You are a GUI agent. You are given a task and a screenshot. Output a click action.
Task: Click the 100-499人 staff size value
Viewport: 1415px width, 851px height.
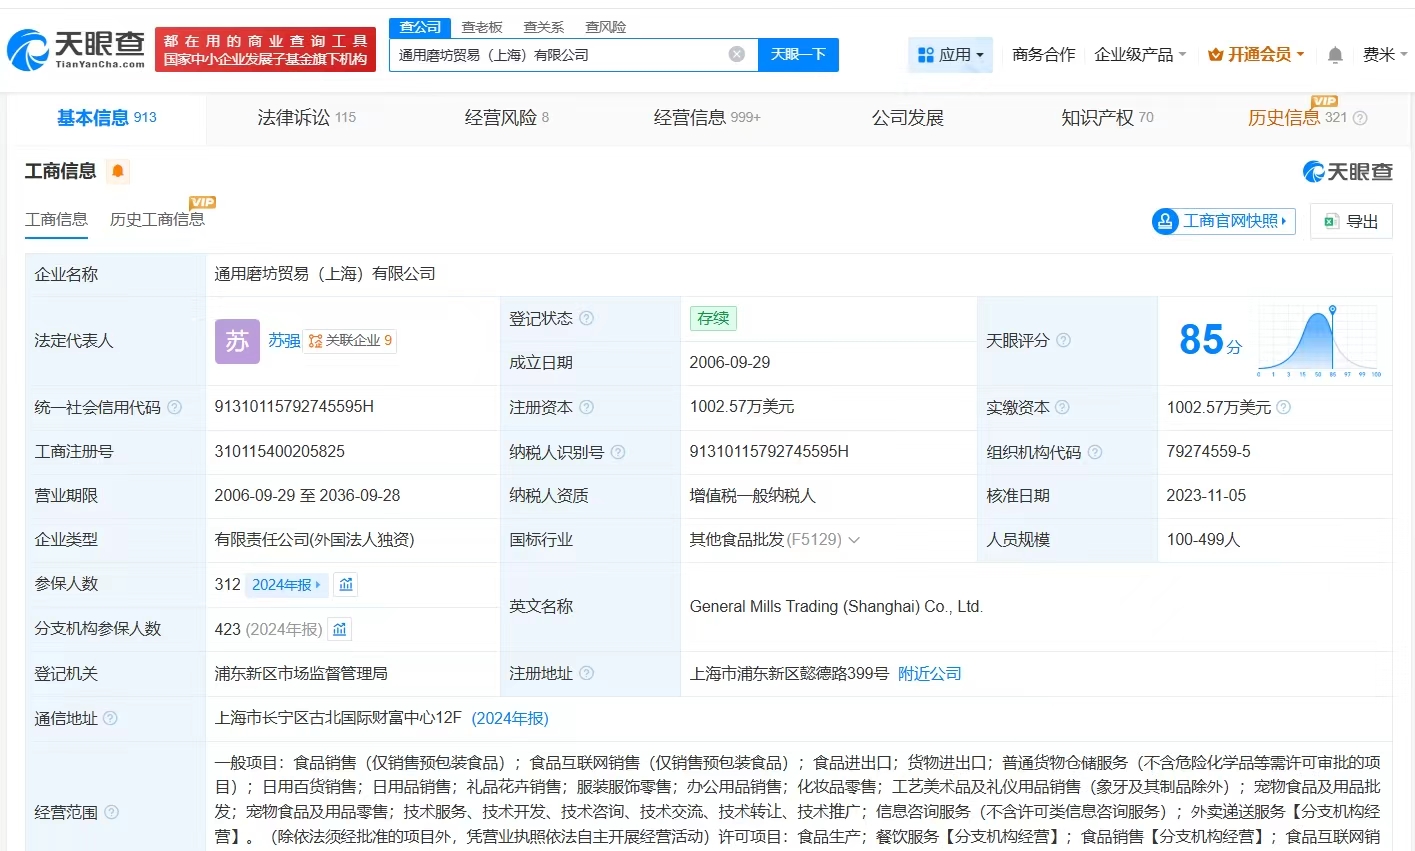(1203, 540)
